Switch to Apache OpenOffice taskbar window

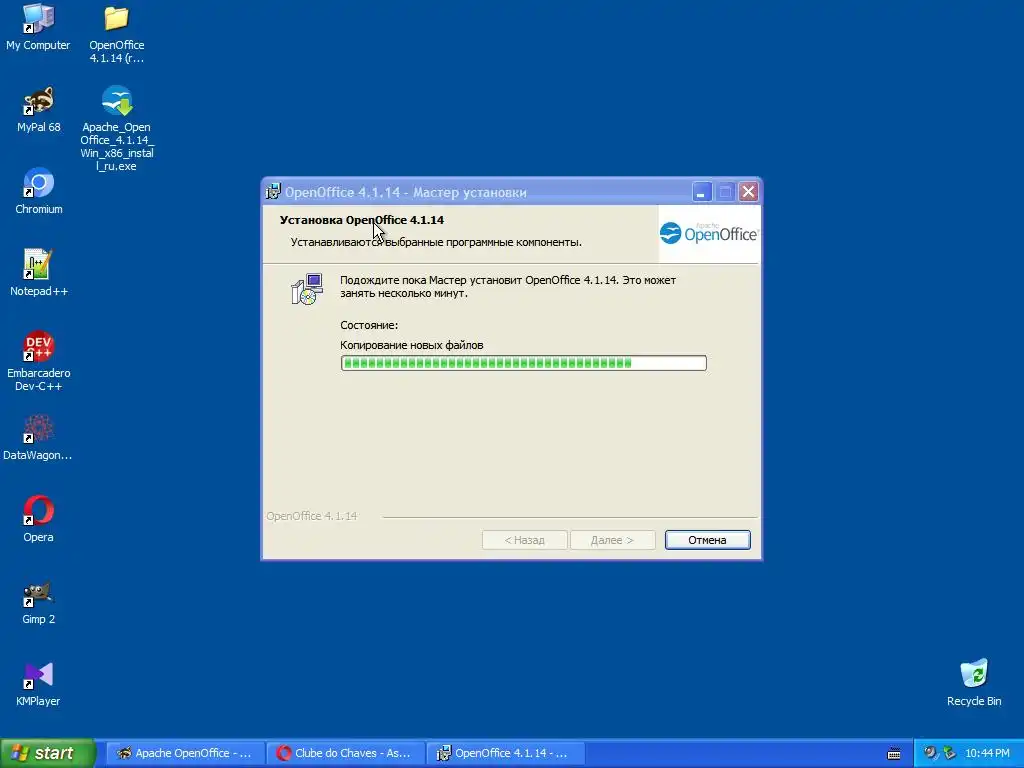[x=185, y=753]
